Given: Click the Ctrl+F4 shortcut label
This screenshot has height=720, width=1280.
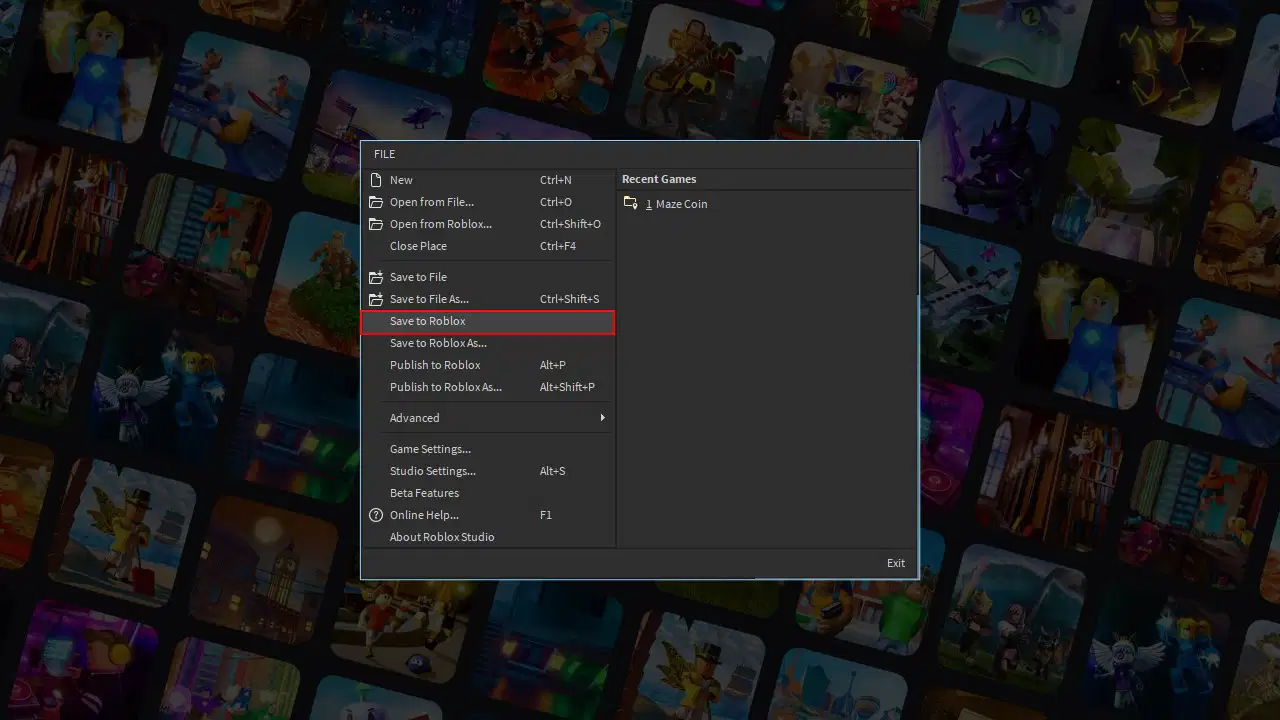Looking at the screenshot, I should point(558,246).
